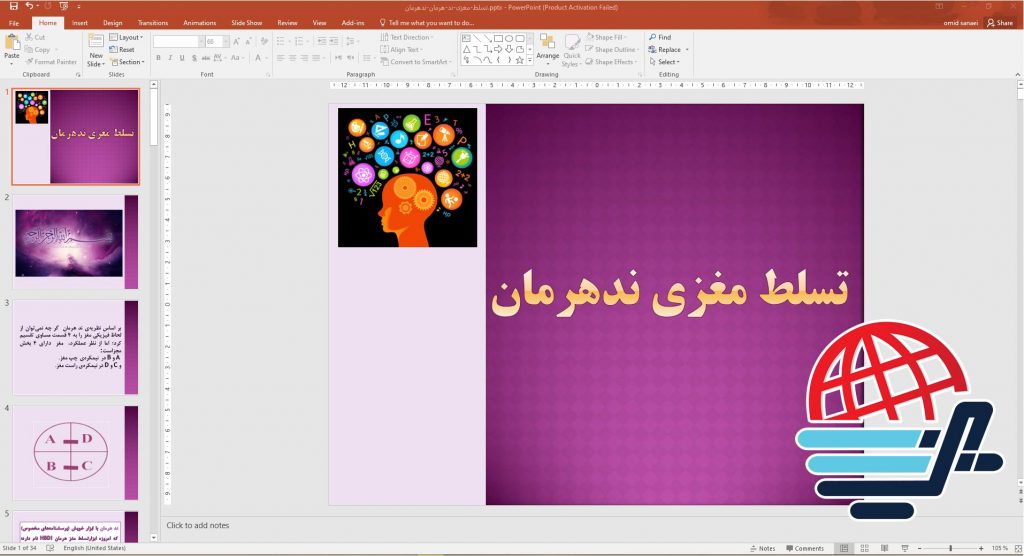The height and width of the screenshot is (556, 1024).
Task: Click the Notes button in status bar
Action: 763,548
